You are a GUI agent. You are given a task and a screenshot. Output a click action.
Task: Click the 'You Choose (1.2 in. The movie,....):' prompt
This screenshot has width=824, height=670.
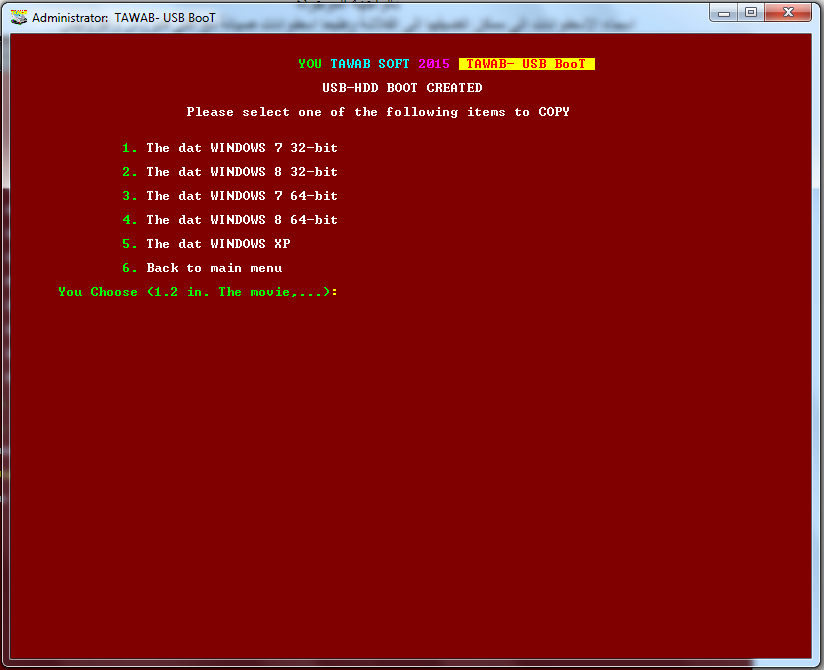[198, 292]
